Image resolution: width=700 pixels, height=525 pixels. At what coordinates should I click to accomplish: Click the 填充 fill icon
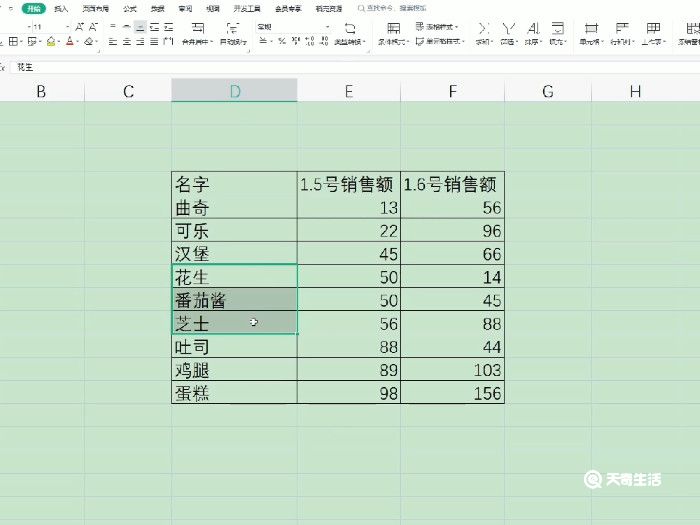click(x=557, y=29)
